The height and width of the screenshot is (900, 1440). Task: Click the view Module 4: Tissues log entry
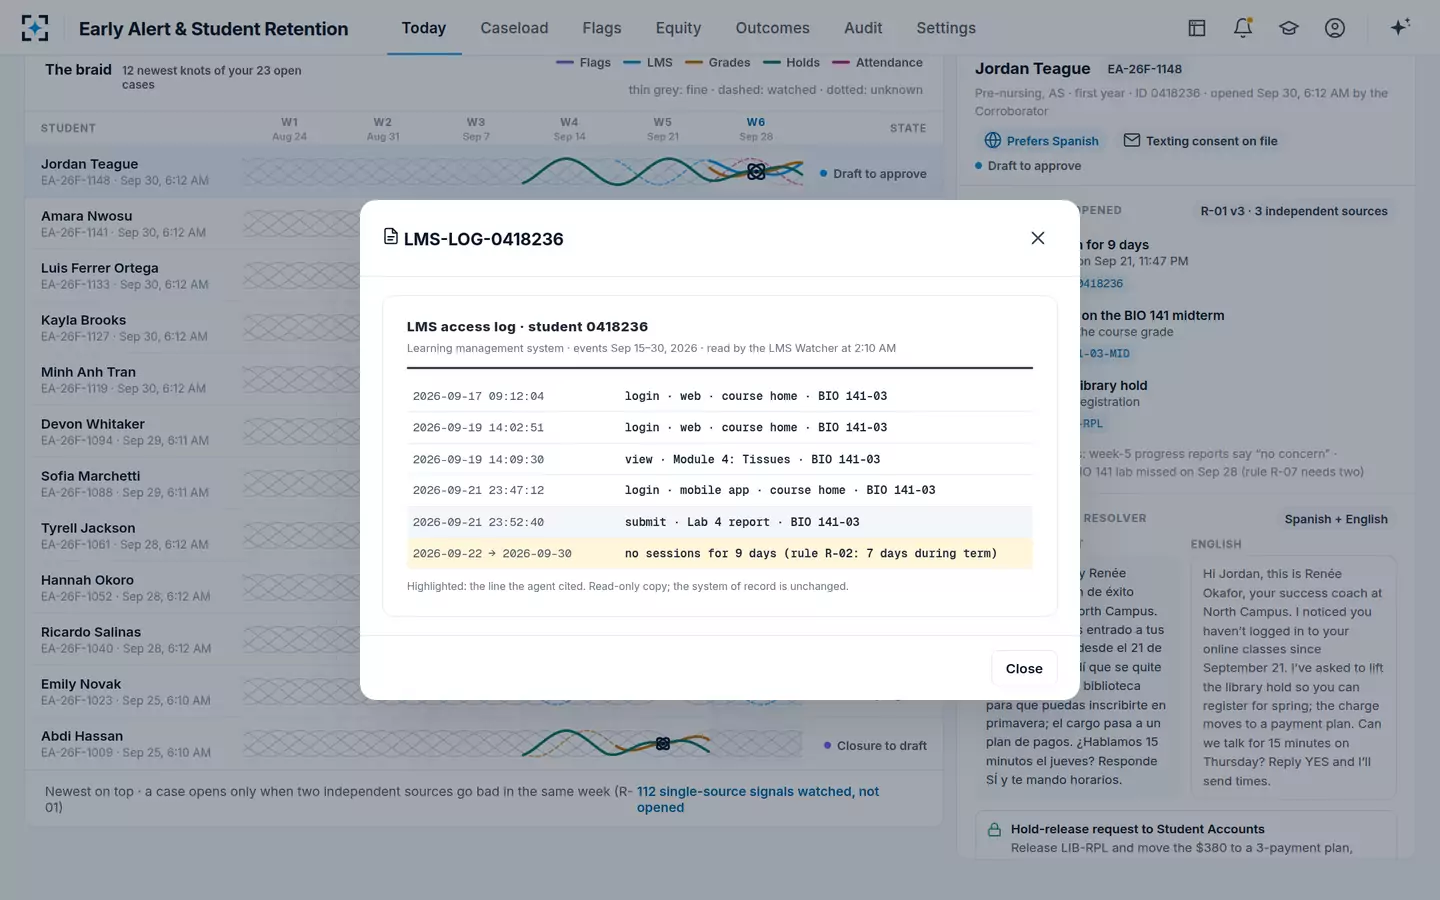[720, 459]
